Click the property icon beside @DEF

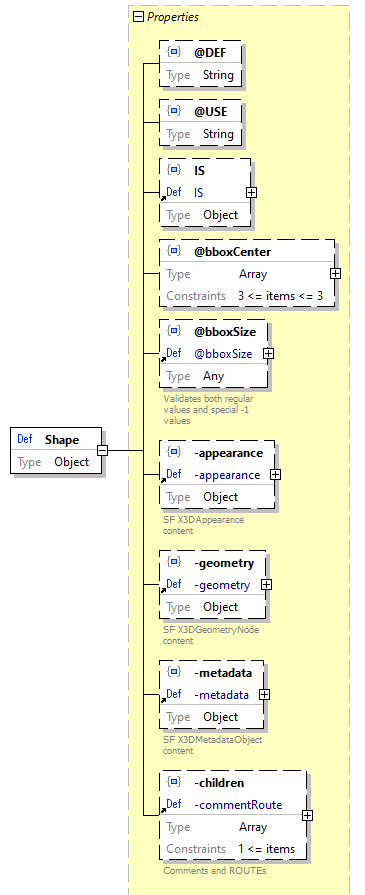[174, 52]
